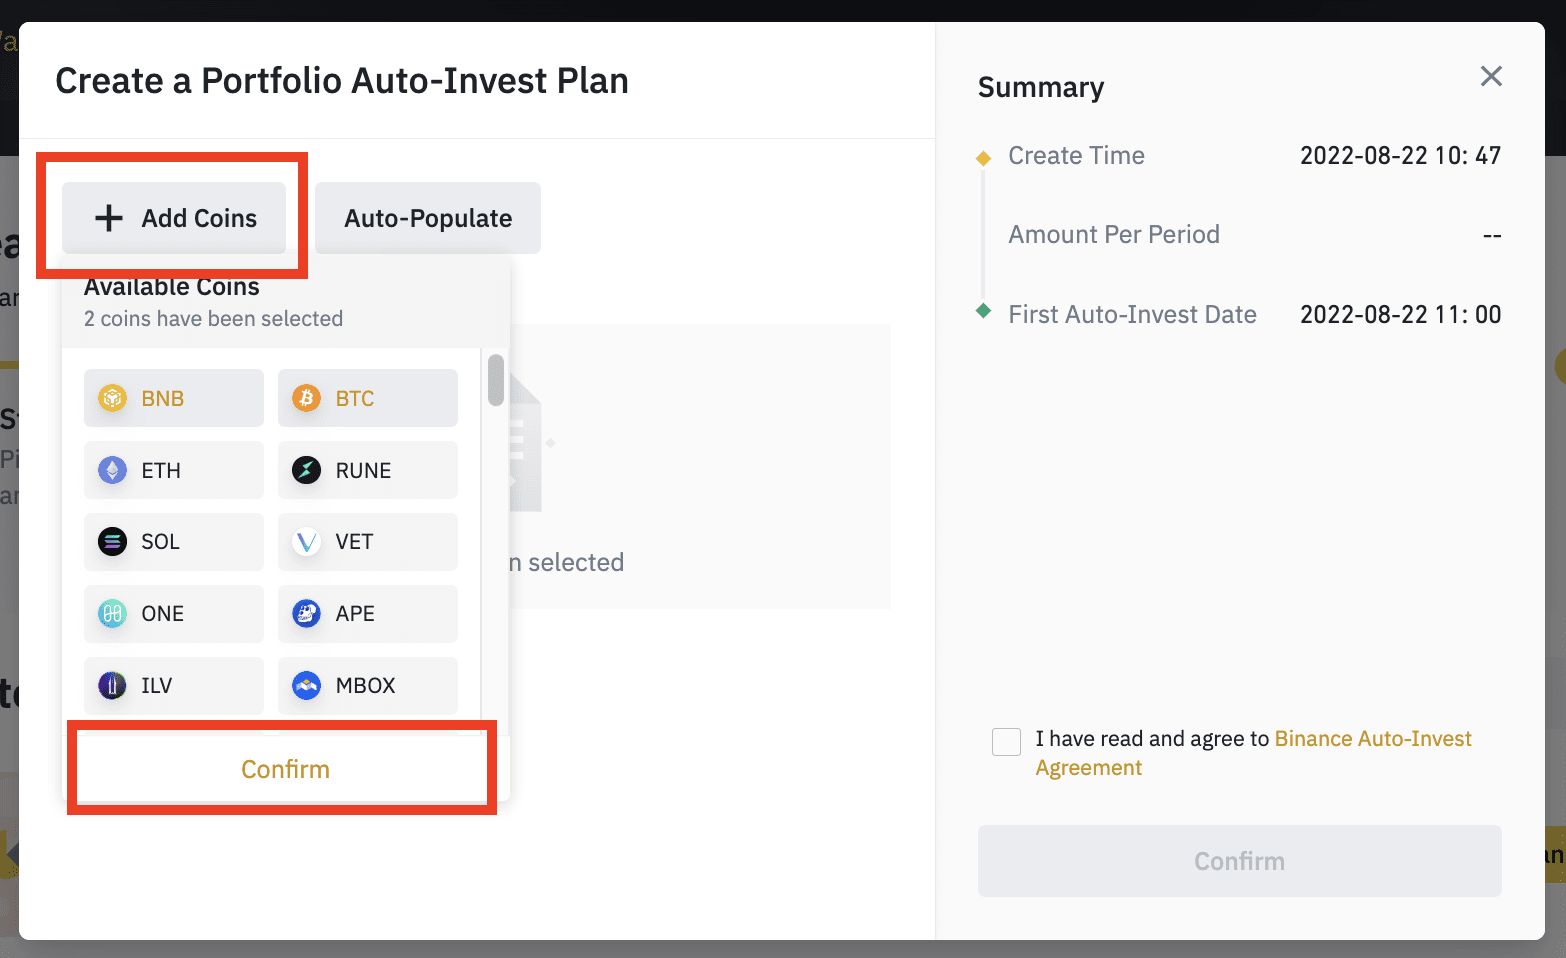The width and height of the screenshot is (1566, 958).
Task: Select the Illuvium ILV icon
Action: click(113, 686)
